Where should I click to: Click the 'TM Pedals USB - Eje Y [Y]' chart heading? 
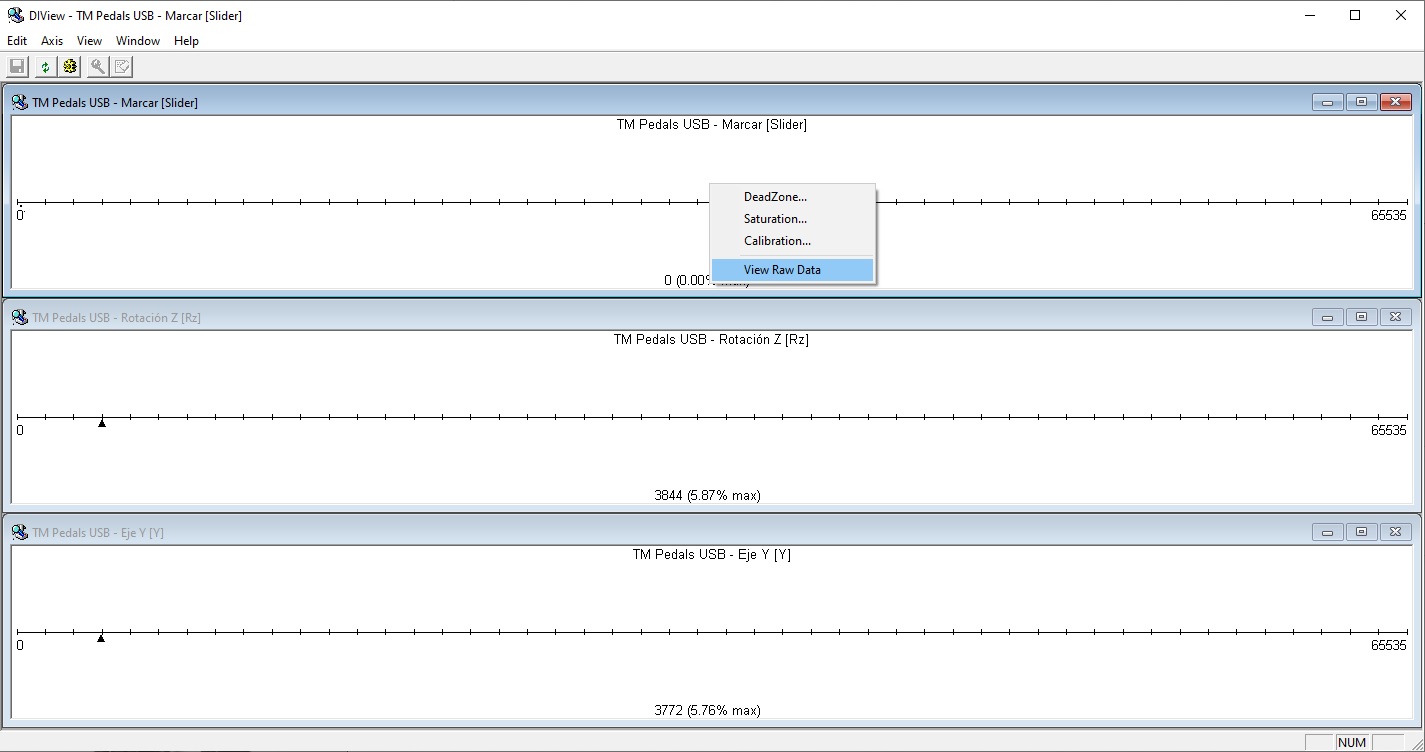[711, 555]
